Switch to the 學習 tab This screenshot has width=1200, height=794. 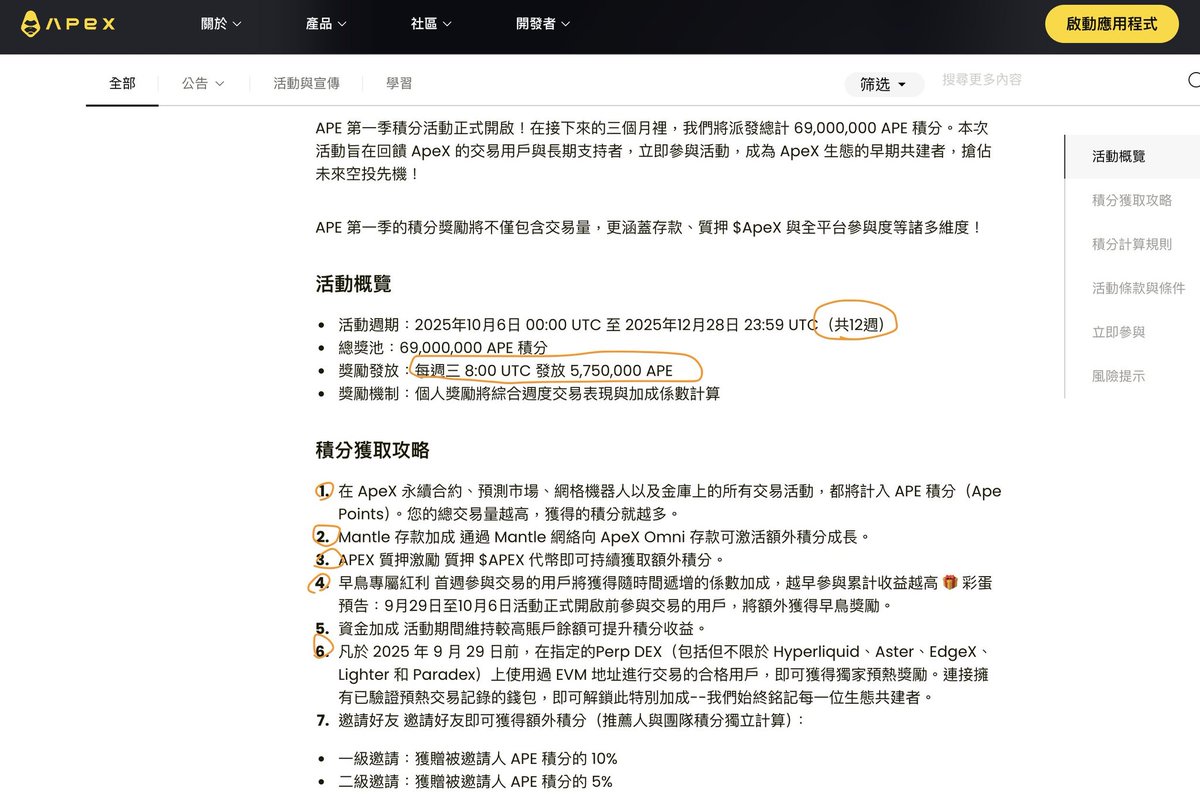[399, 83]
